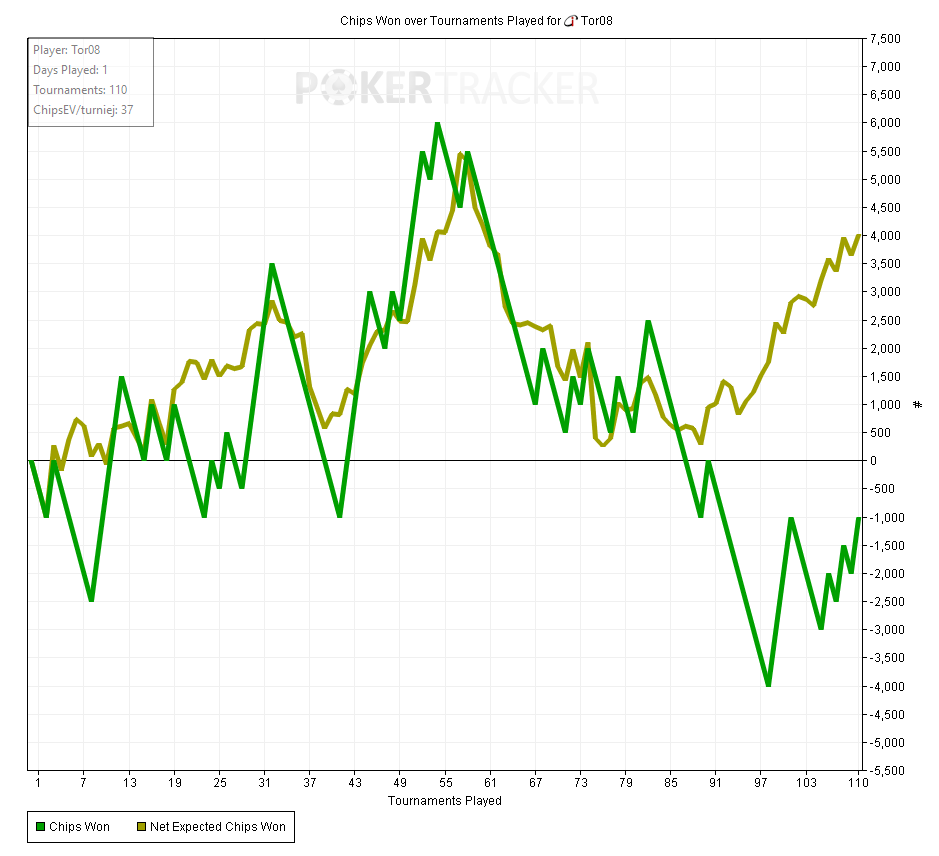Screen dimensions: 939x856
Task: Click the x-axis tick label 91
Action: coord(716,782)
